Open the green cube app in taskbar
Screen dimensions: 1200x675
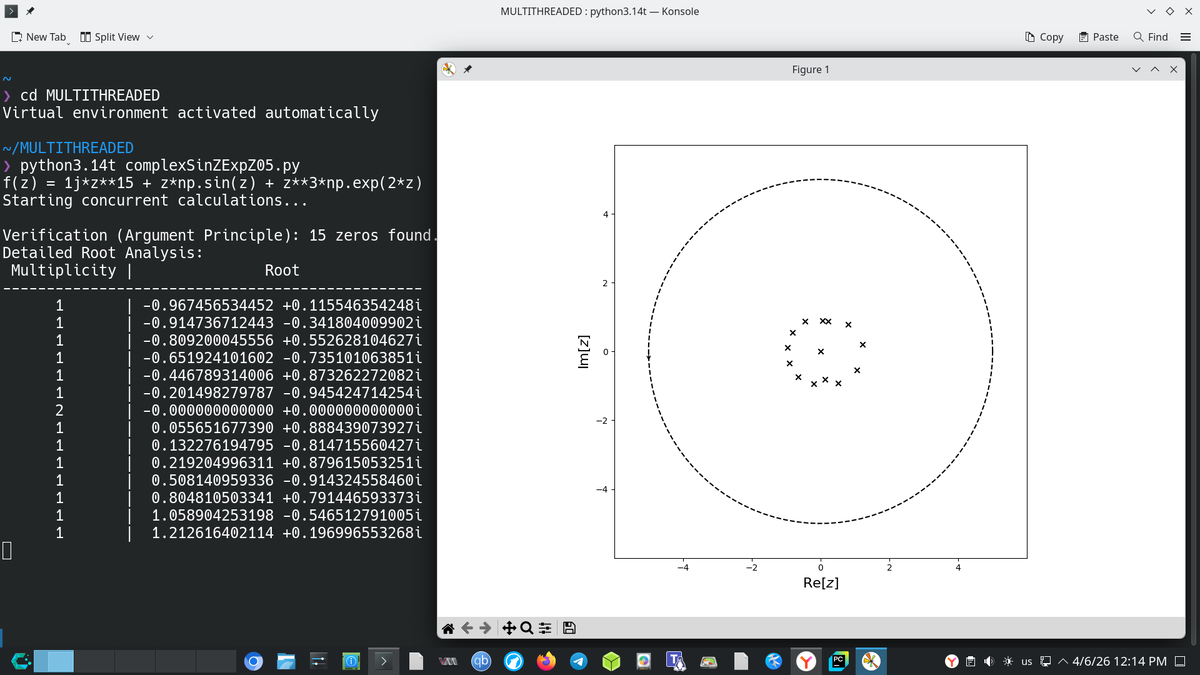click(x=611, y=661)
